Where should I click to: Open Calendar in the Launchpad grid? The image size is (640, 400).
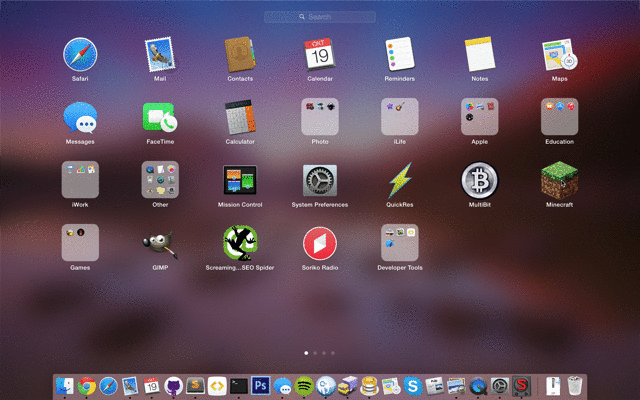(x=320, y=55)
